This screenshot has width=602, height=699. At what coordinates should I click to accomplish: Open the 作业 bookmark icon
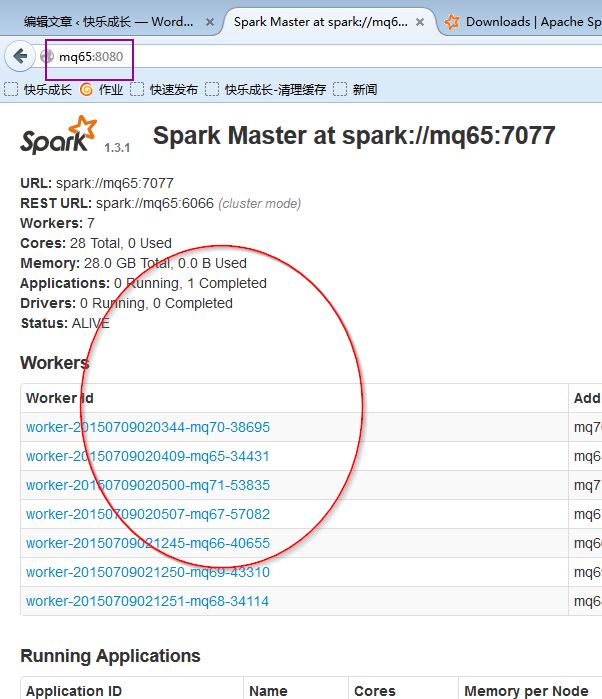87,90
